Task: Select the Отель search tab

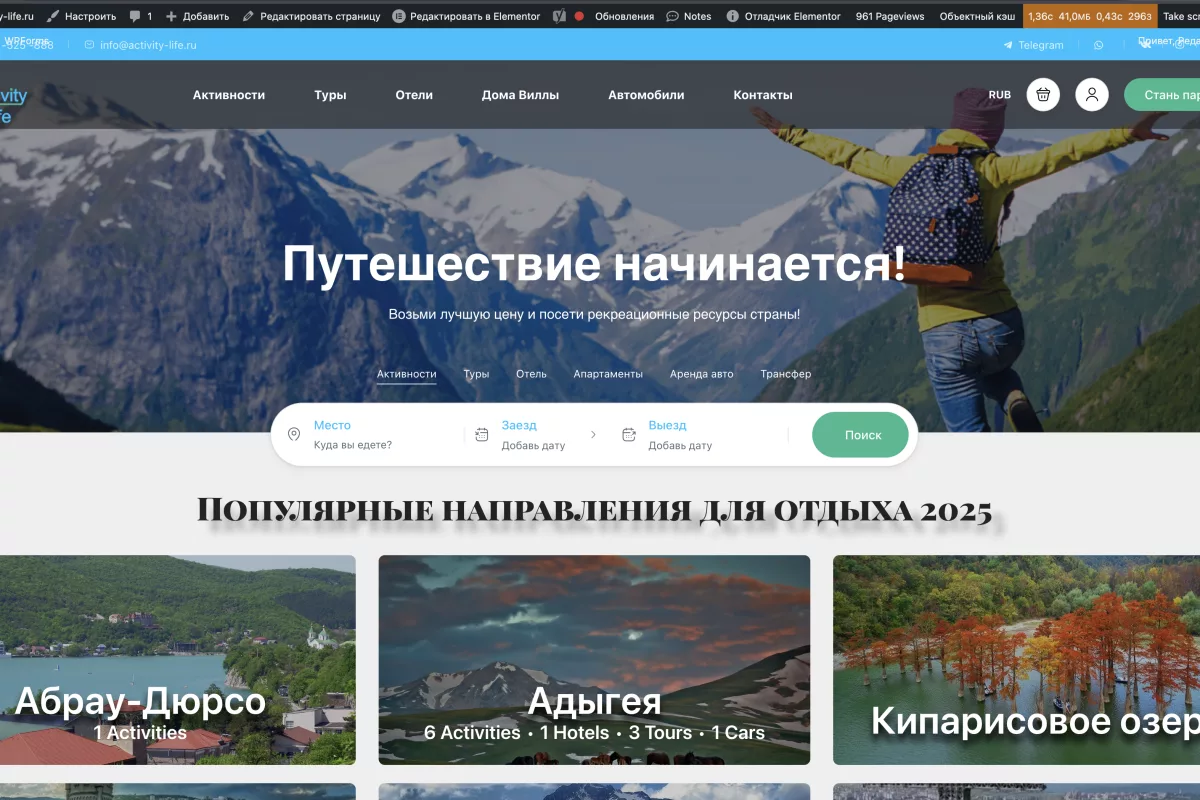Action: (531, 374)
